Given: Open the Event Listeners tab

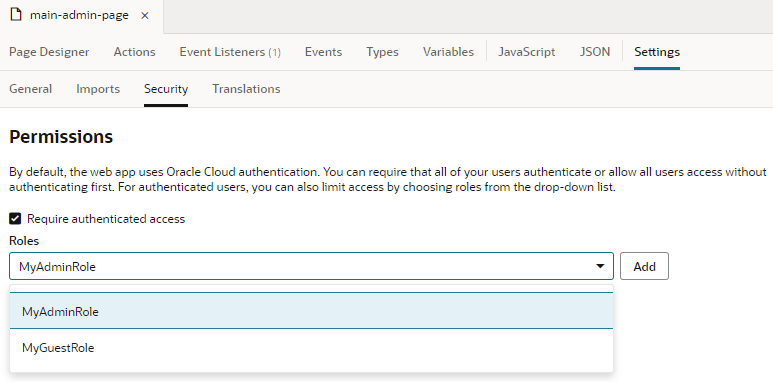Looking at the screenshot, I should (230, 52).
